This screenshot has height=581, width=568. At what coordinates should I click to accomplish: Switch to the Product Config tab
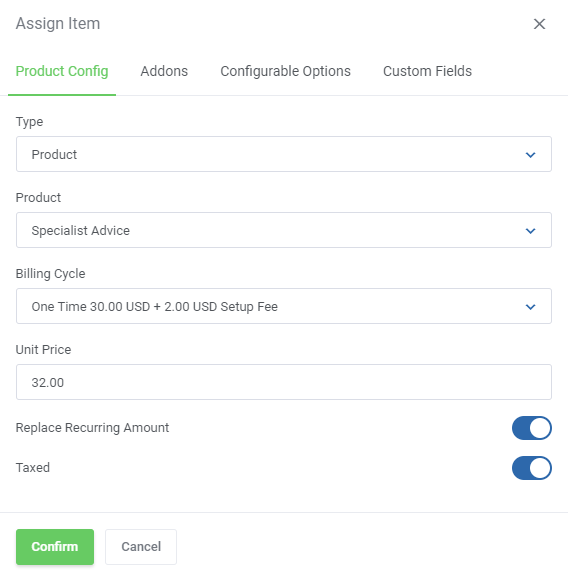point(62,71)
